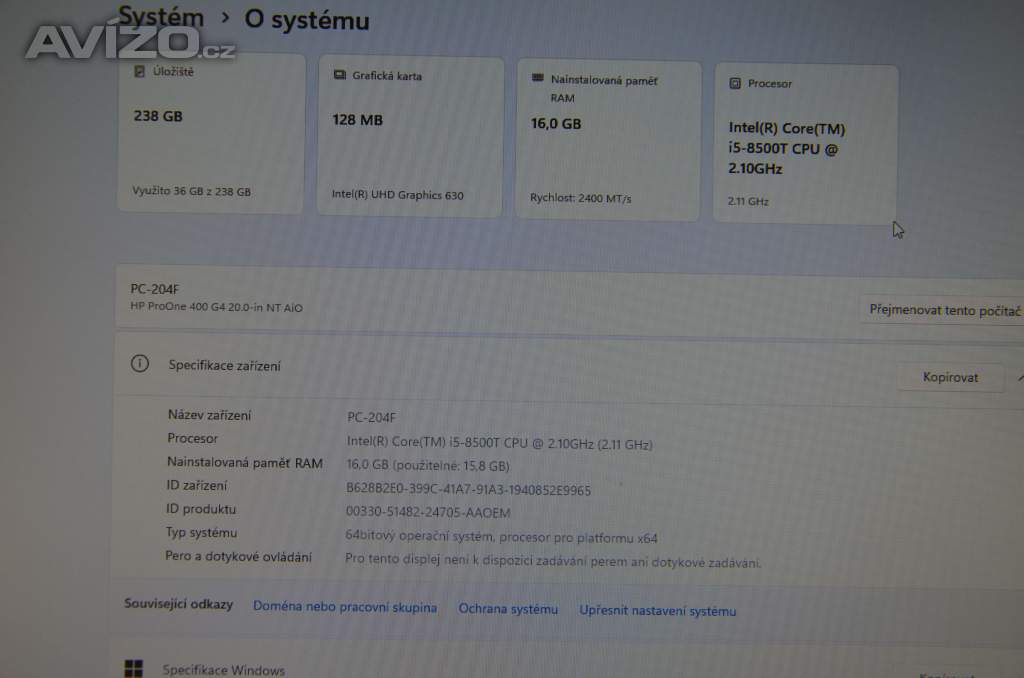
Task: Click the Windows logo beside Specifikace Windows
Action: 133,668
